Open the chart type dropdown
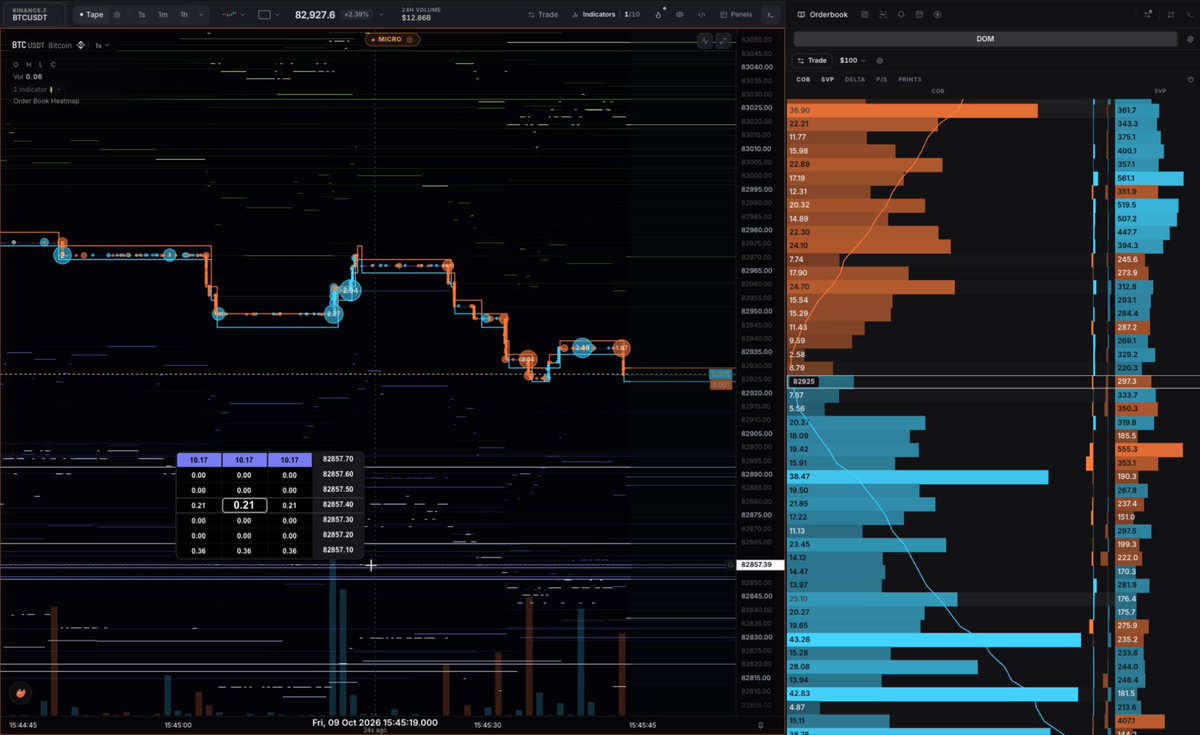Screen dimensions: 1200x735 coord(235,15)
